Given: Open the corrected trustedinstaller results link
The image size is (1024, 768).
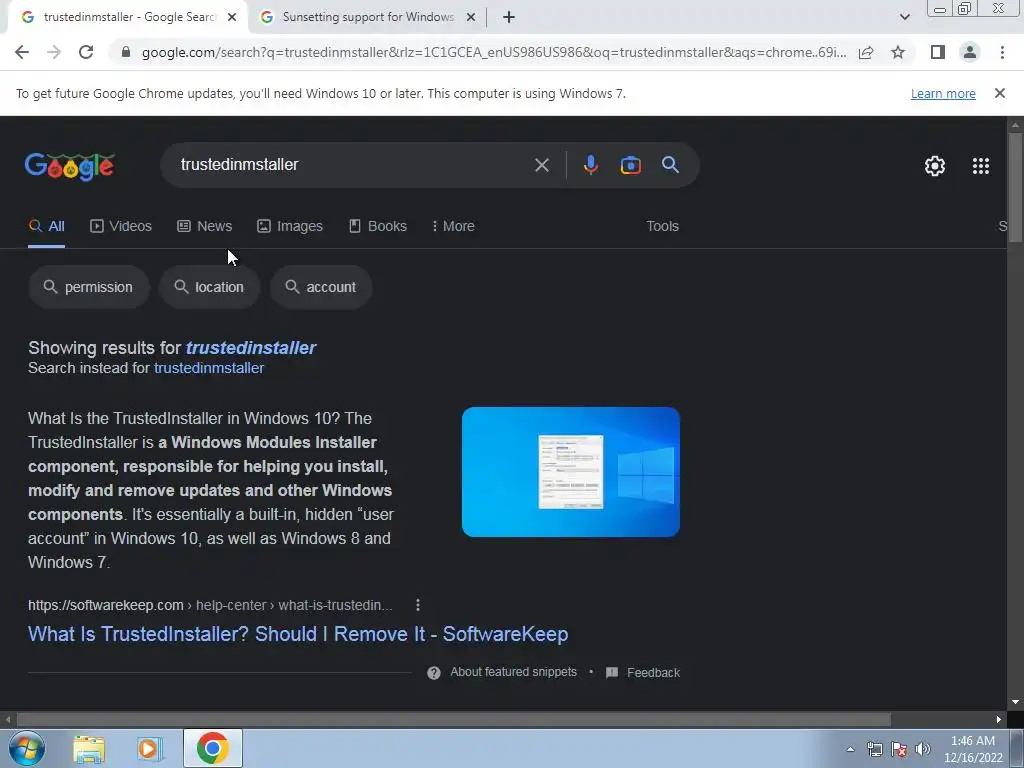Looking at the screenshot, I should pos(251,347).
